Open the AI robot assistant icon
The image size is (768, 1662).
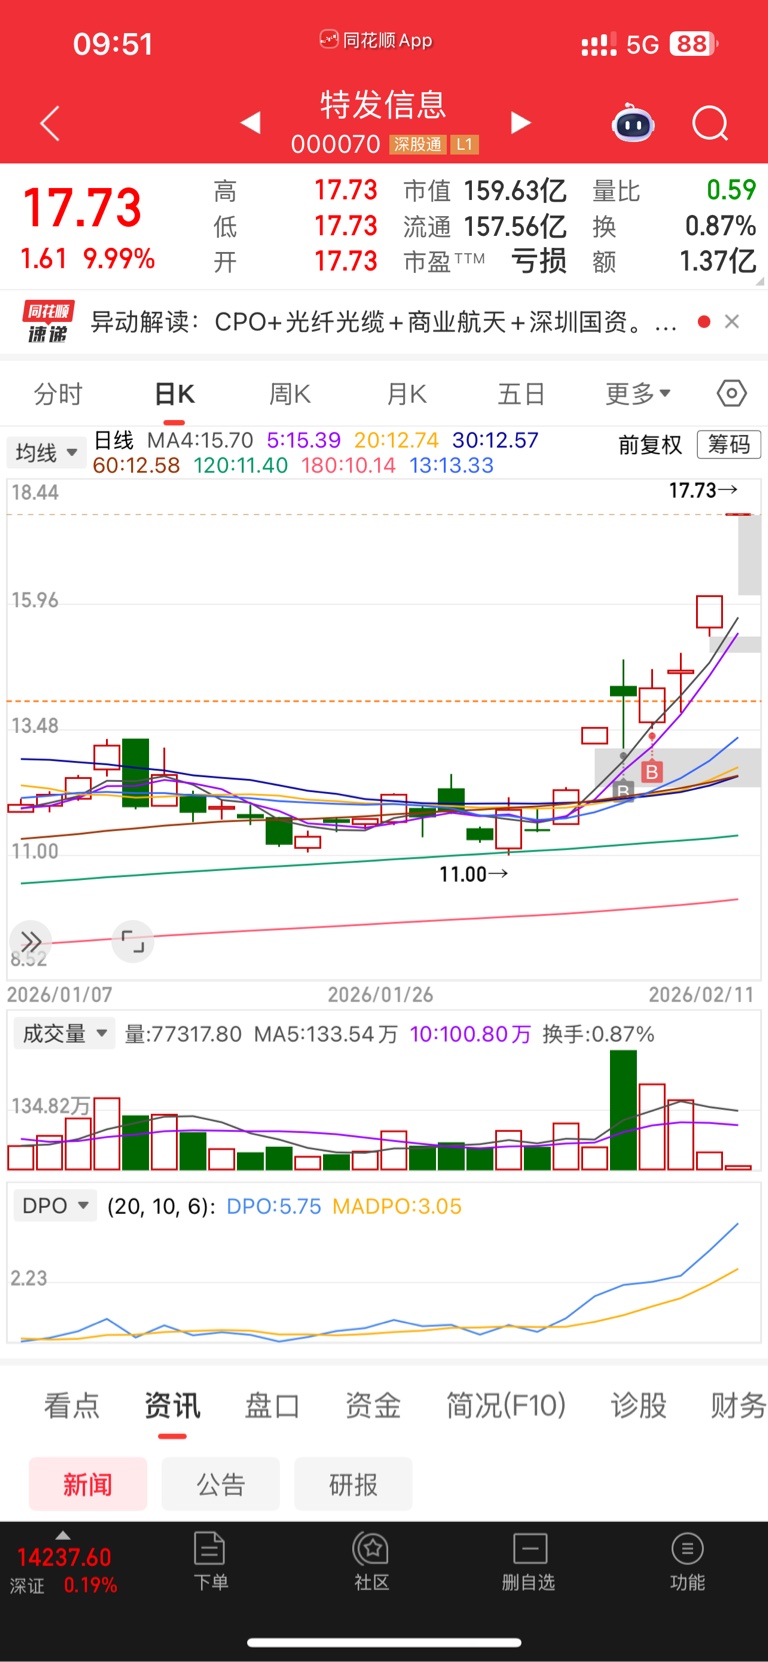point(633,123)
